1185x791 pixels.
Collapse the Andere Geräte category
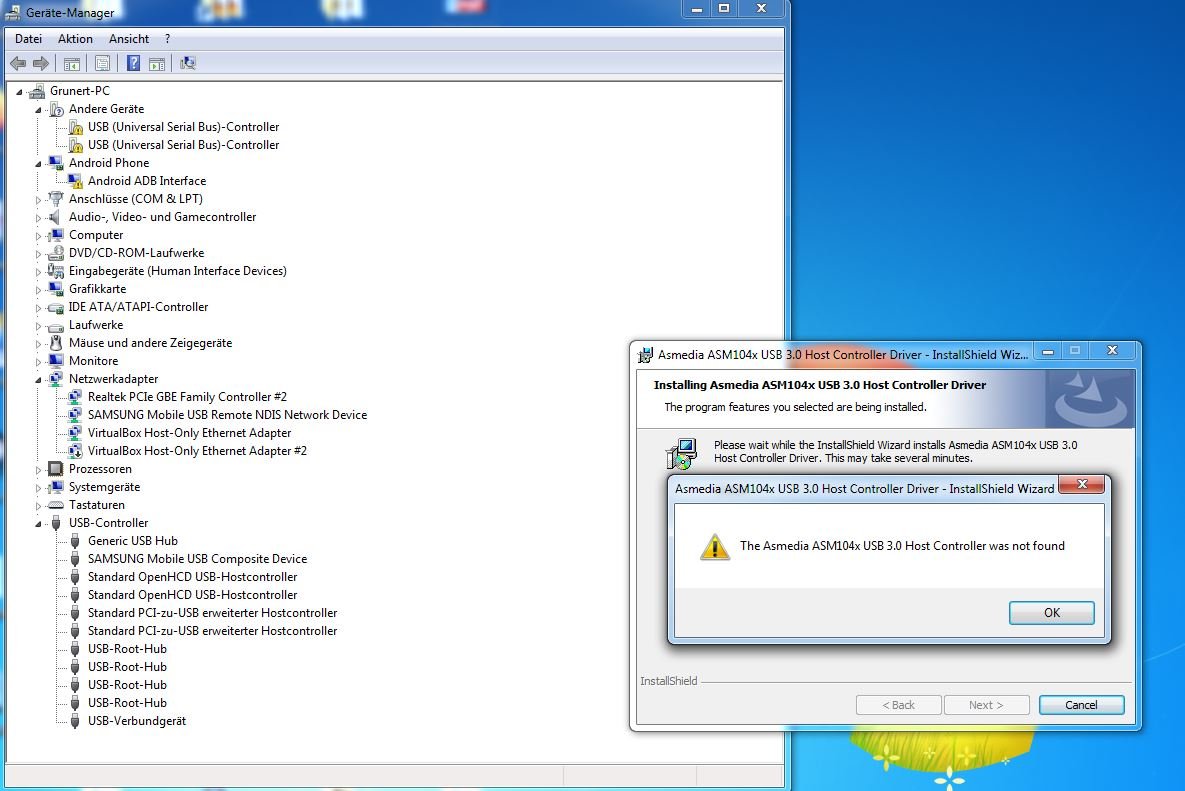point(39,110)
